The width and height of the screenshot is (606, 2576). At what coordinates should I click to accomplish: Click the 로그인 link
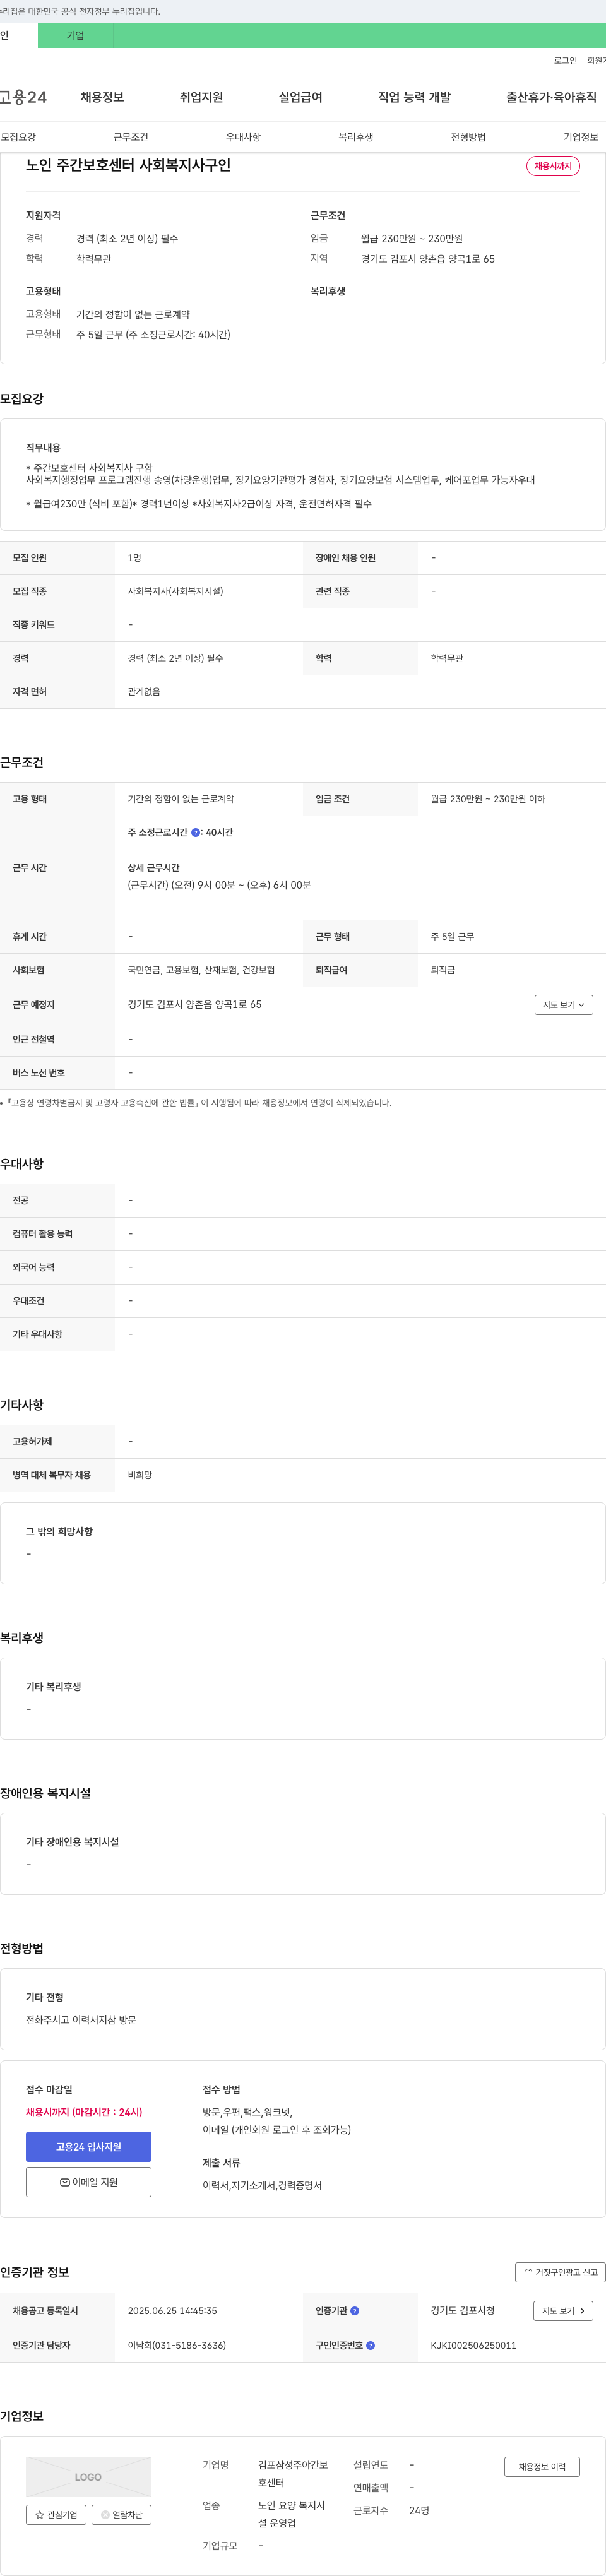point(565,61)
